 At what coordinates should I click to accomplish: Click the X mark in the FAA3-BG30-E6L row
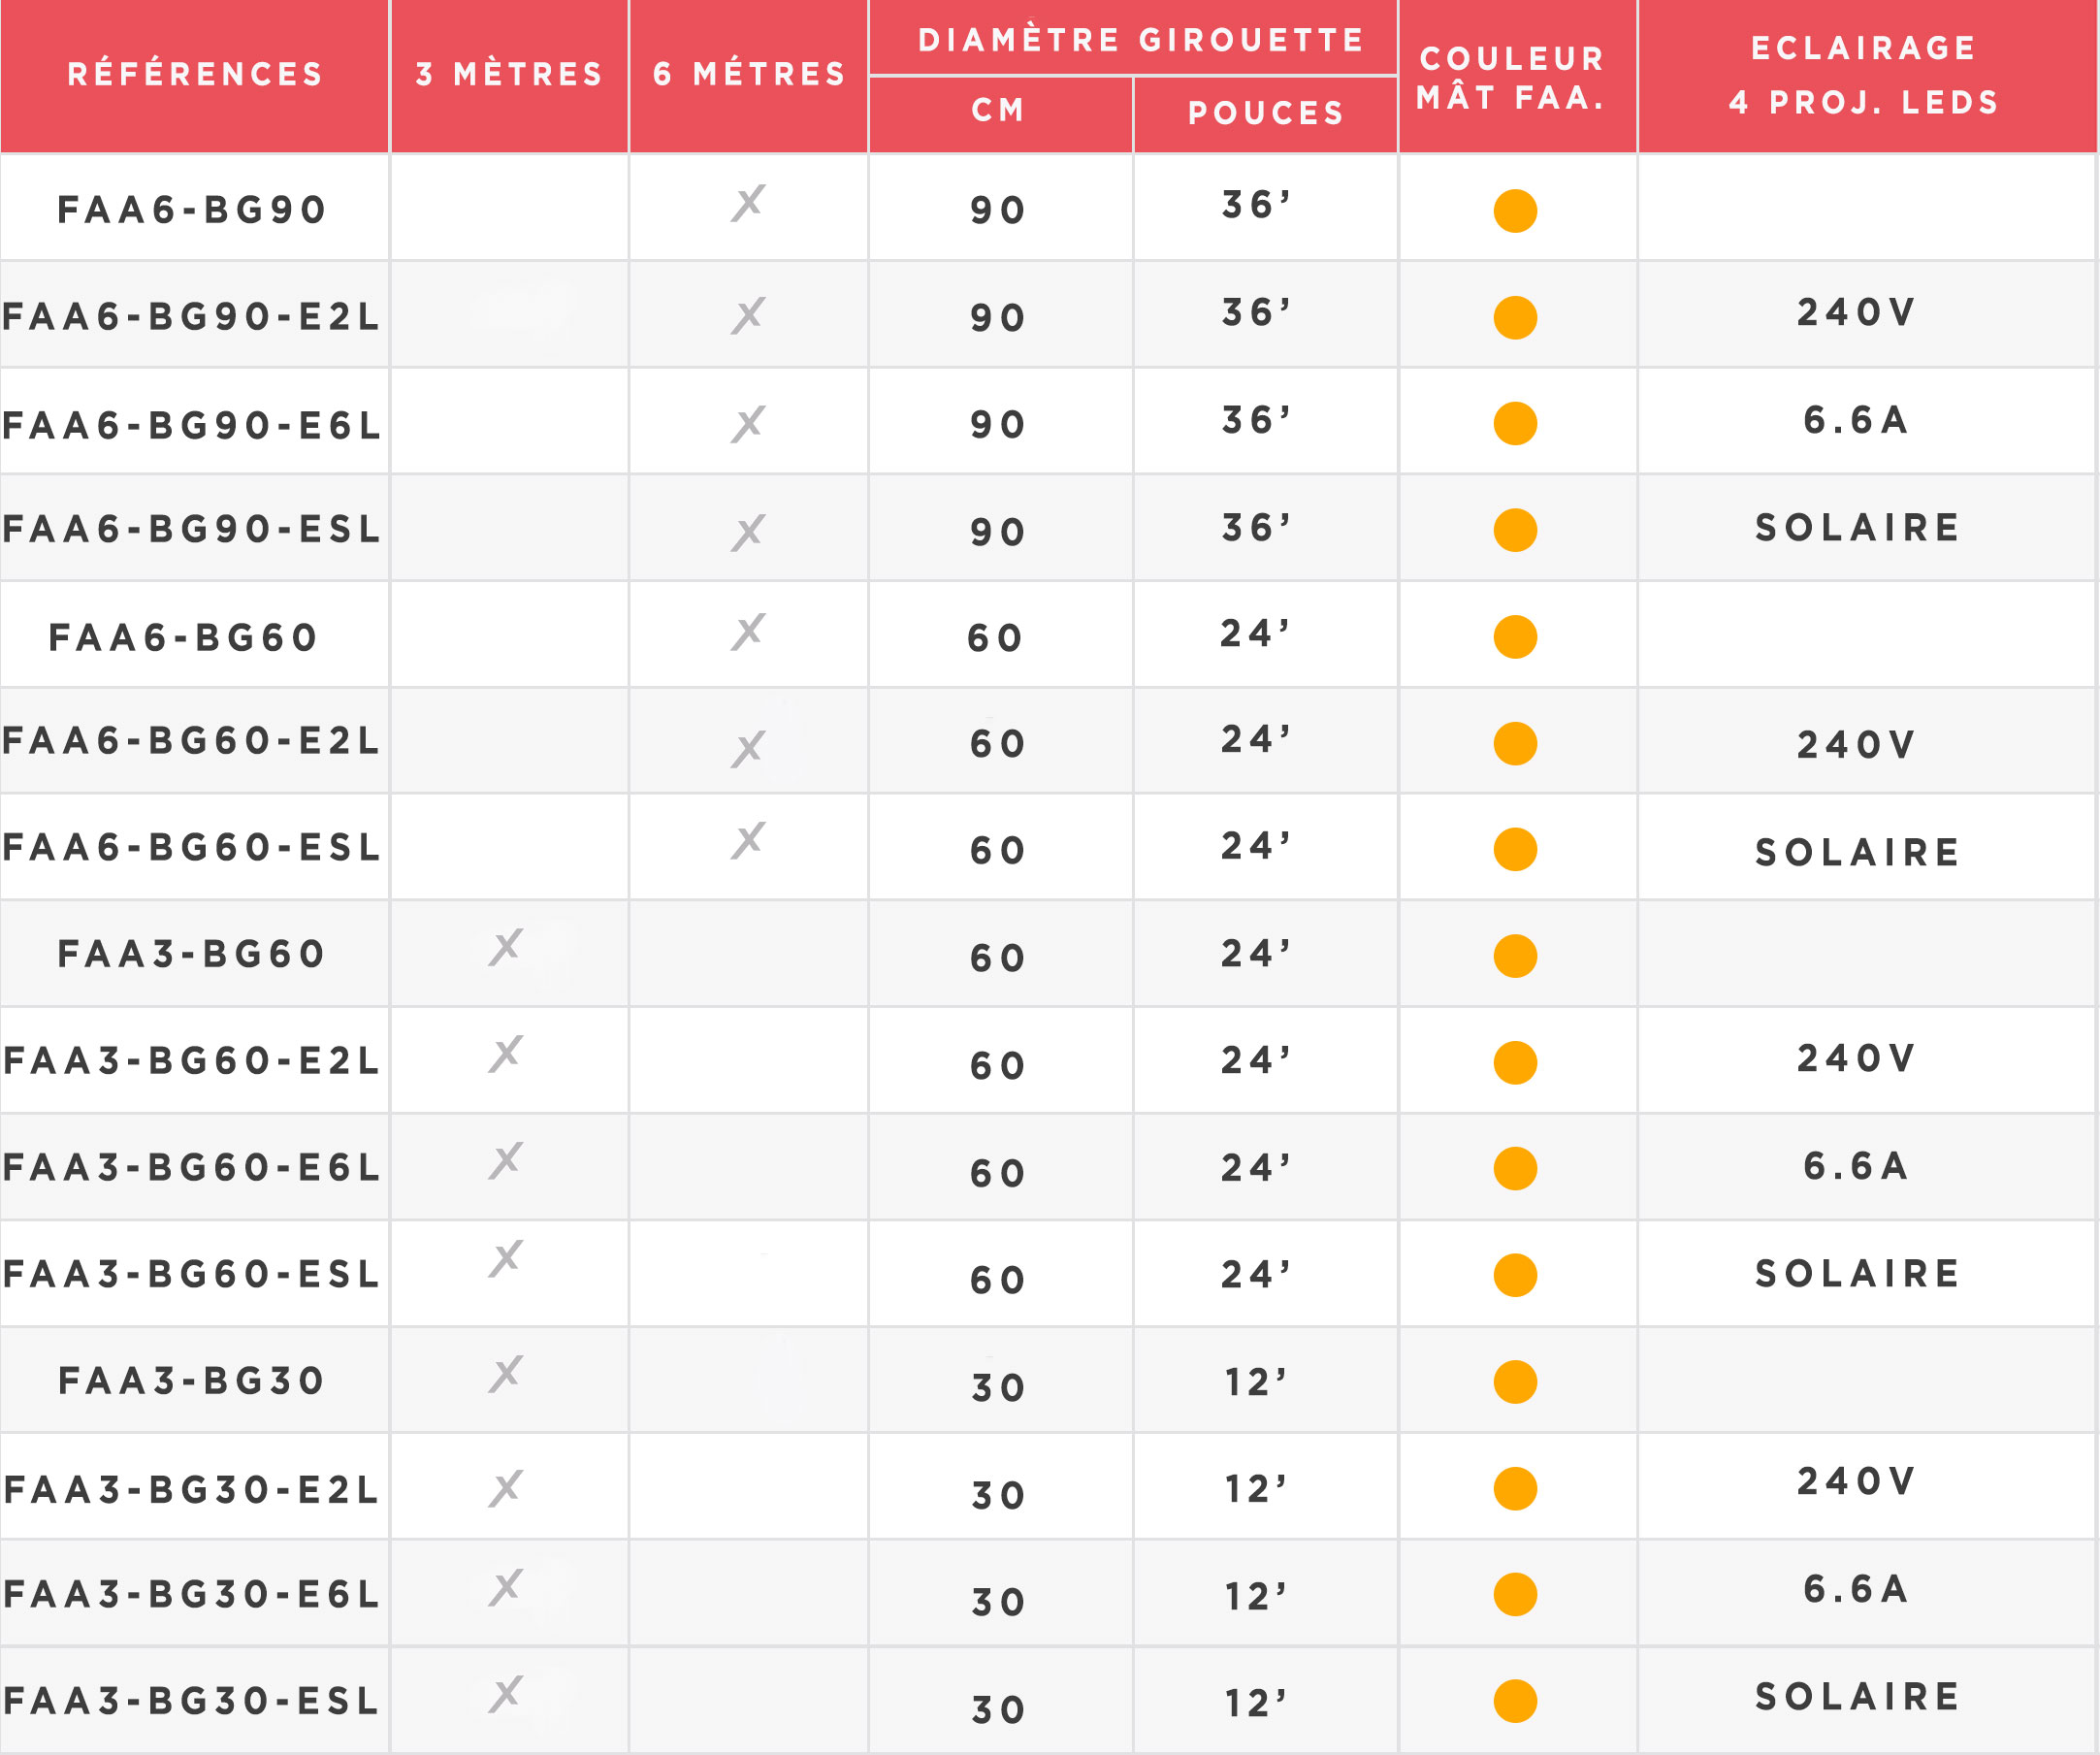coord(506,1587)
